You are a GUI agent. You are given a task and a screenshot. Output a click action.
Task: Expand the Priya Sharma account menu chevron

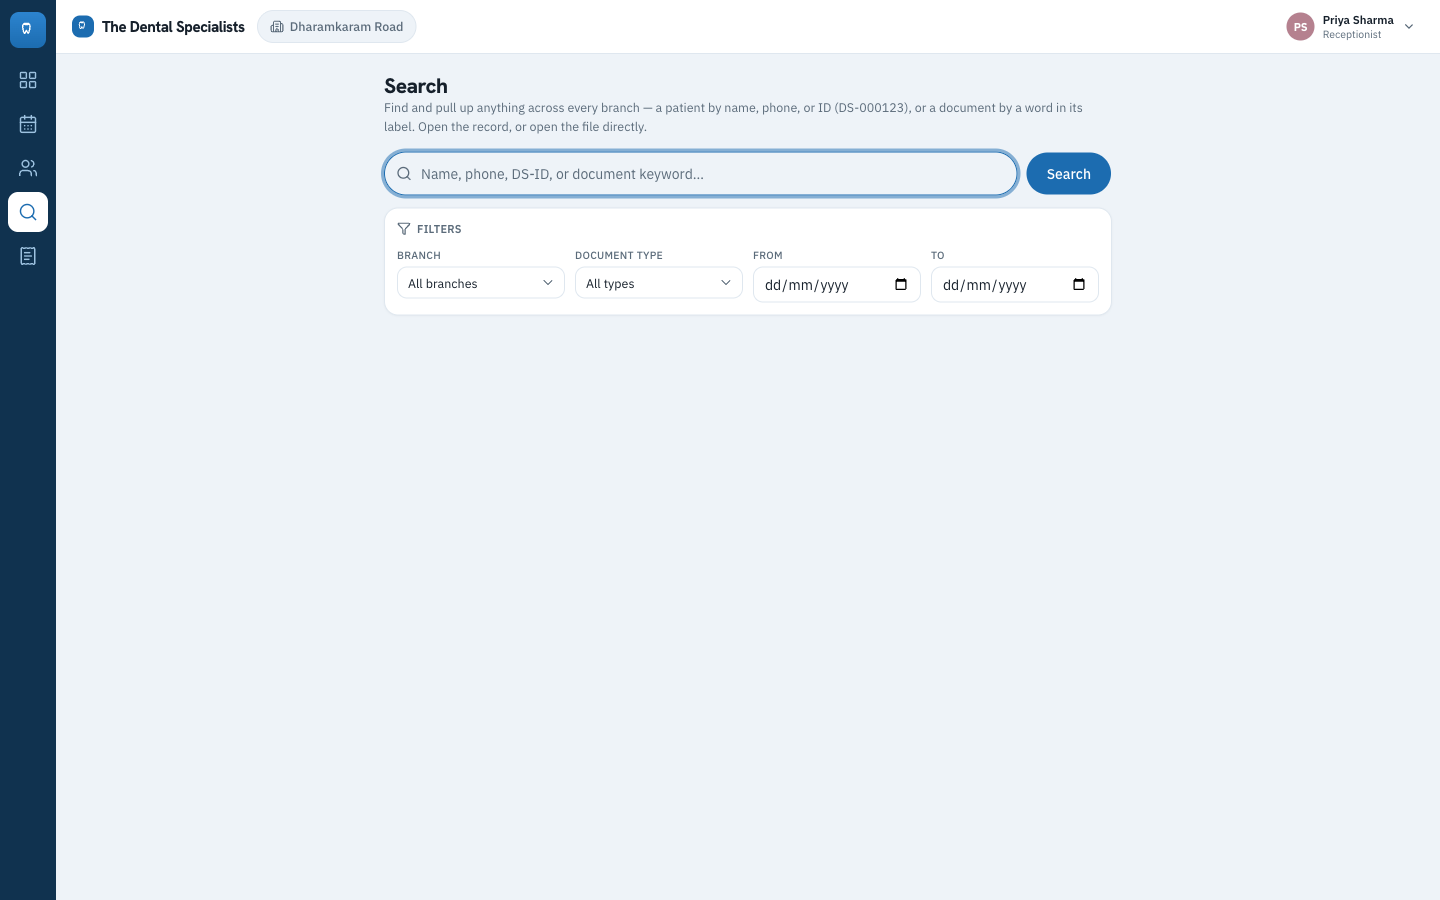1409,27
